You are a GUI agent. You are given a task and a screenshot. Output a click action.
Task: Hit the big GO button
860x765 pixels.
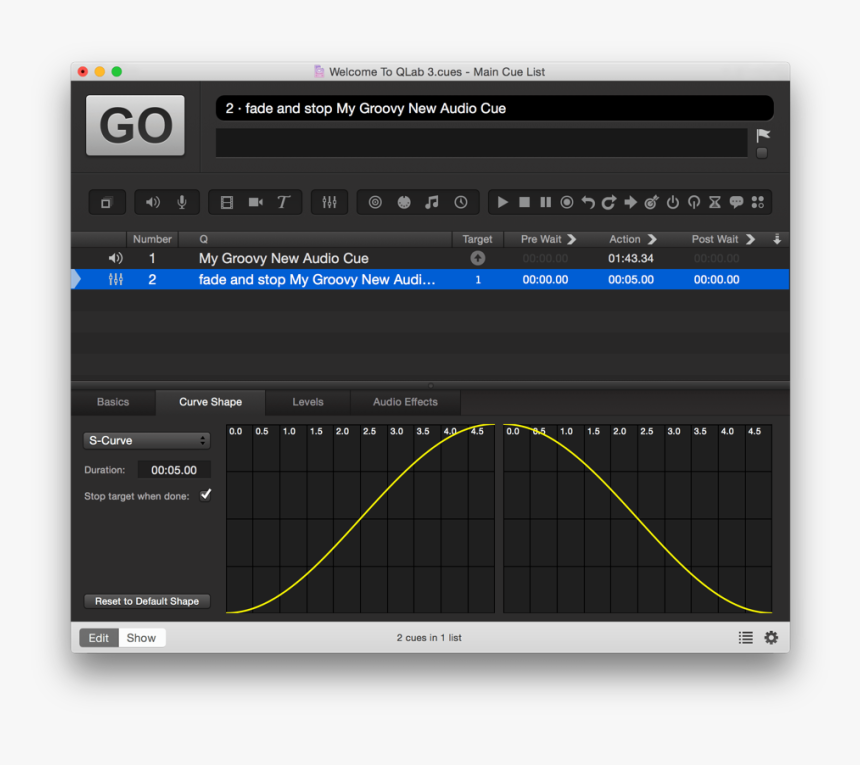[x=134, y=124]
